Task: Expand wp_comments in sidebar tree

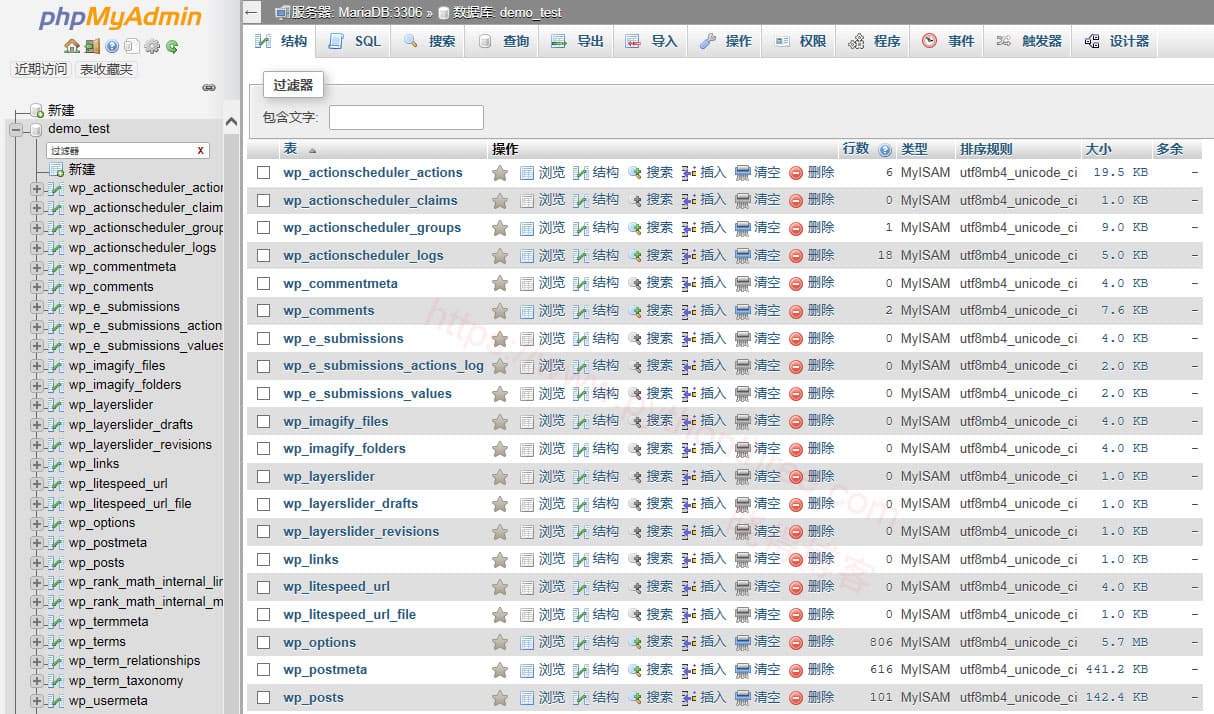Action: (36, 287)
